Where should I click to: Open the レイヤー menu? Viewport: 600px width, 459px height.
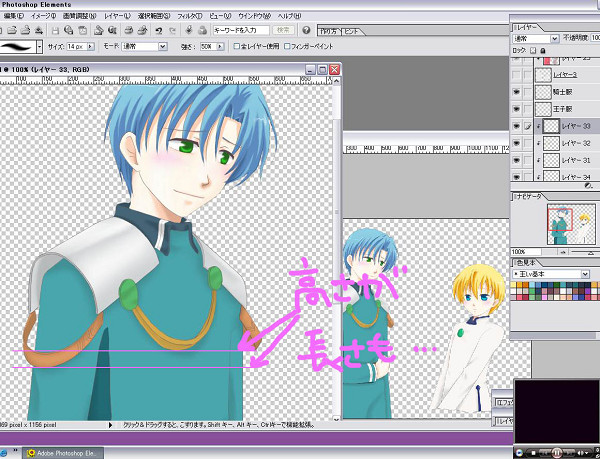(x=117, y=16)
